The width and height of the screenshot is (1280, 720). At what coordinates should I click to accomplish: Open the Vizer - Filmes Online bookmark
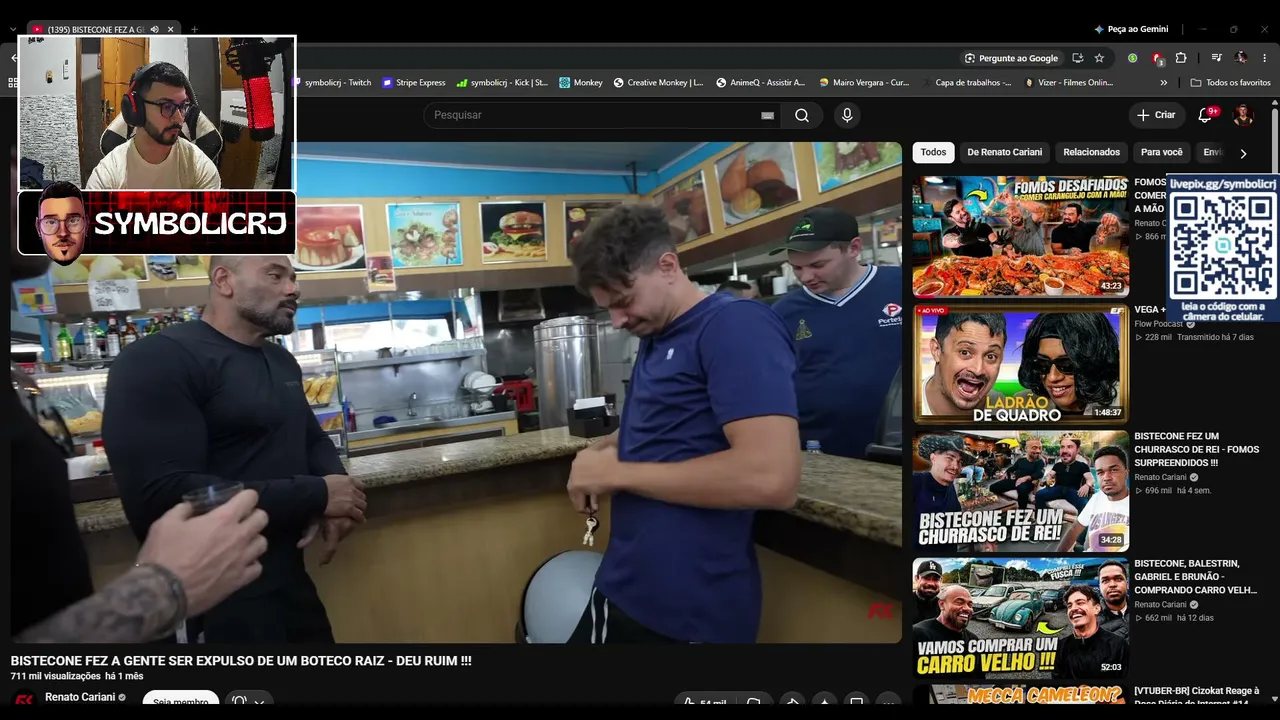click(x=1069, y=83)
